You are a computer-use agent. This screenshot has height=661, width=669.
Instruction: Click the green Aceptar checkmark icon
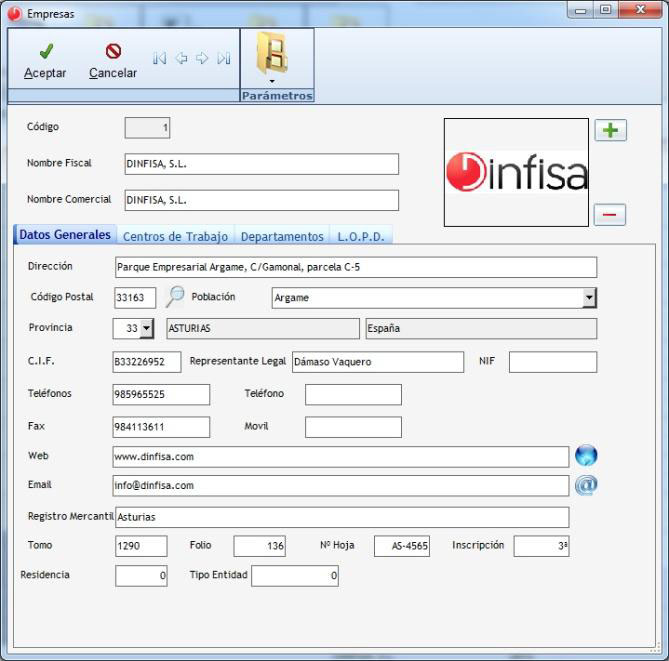pyautogui.click(x=46, y=51)
